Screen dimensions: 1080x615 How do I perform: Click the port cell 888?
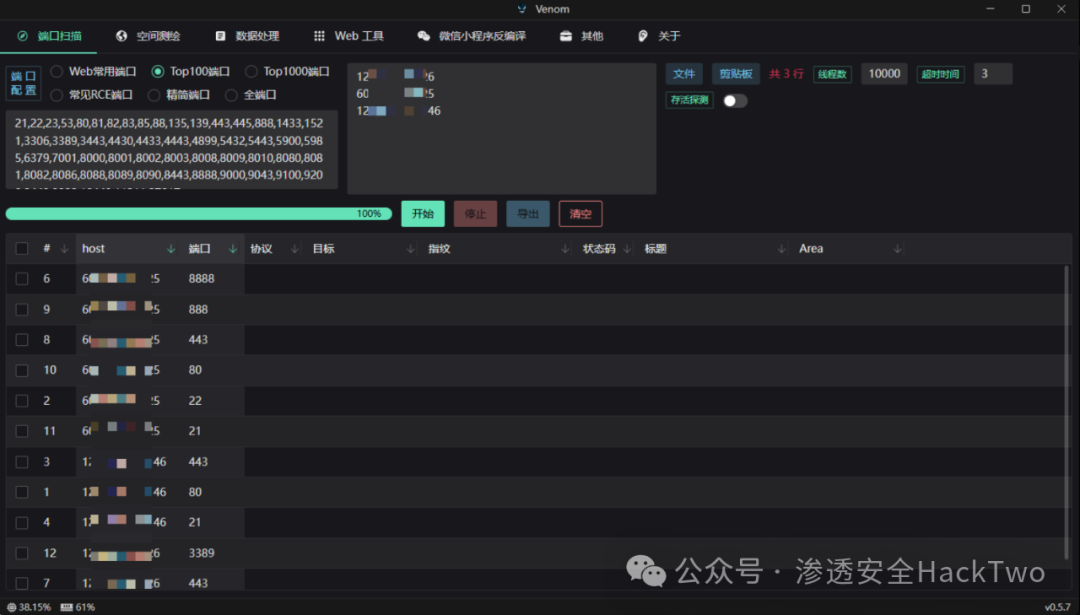coord(198,309)
